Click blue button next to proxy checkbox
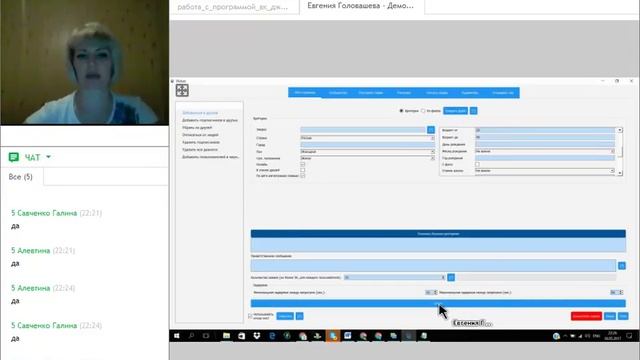 point(285,316)
